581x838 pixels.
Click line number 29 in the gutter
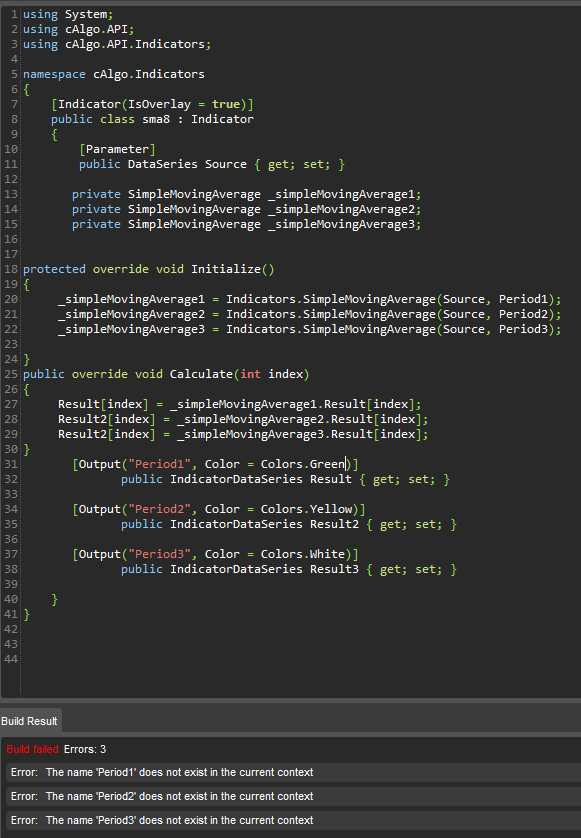point(11,434)
